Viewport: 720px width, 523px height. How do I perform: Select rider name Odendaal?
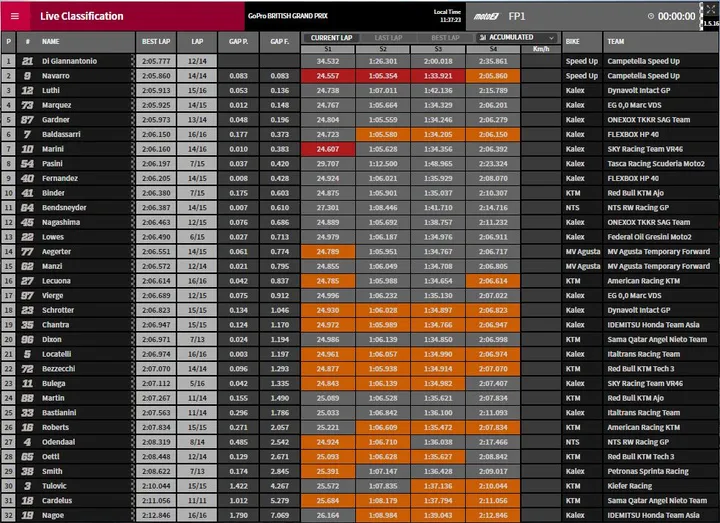pos(58,442)
